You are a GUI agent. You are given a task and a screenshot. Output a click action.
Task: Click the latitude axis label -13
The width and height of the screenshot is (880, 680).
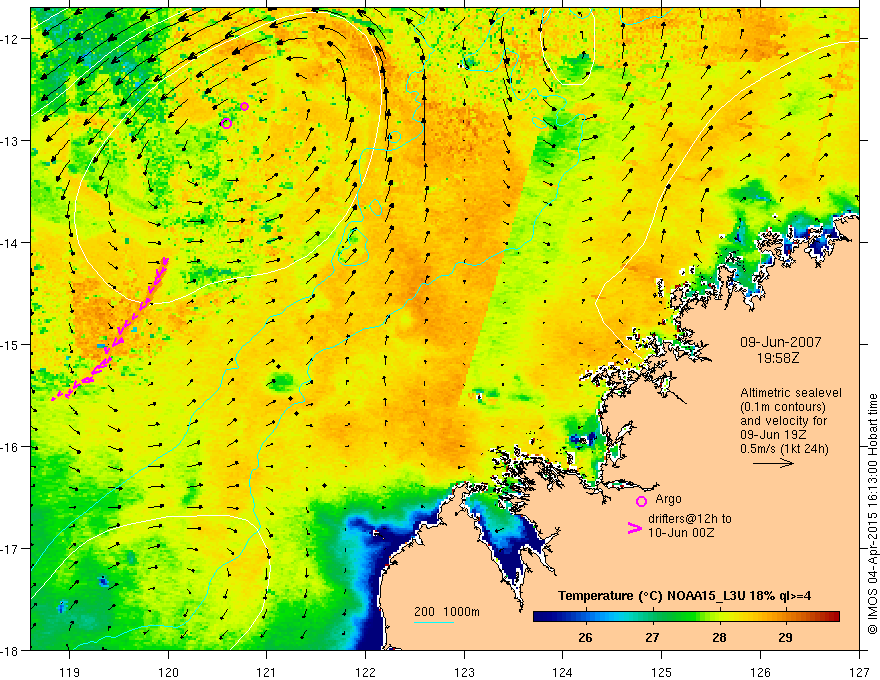click(11, 141)
